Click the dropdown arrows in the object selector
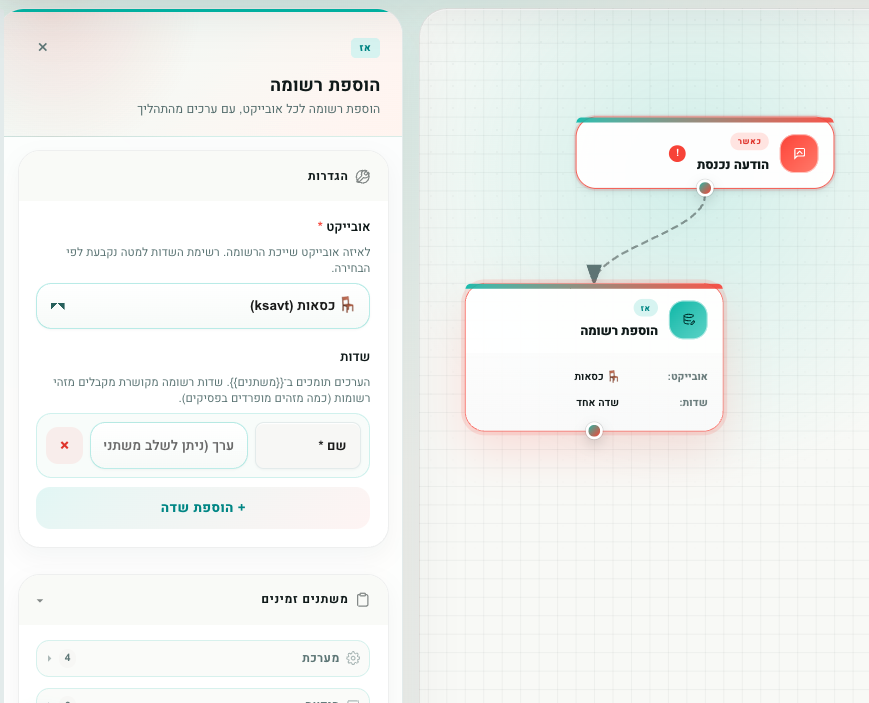This screenshot has height=703, width=869. pos(58,306)
